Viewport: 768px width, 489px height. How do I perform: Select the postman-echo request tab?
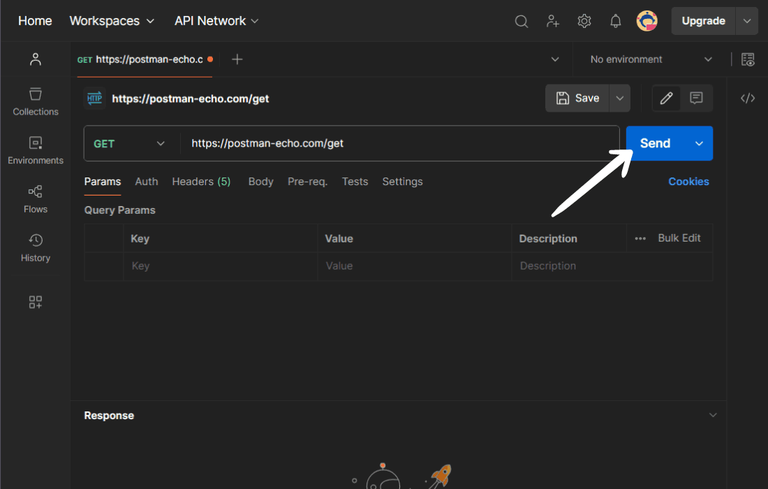coord(144,59)
